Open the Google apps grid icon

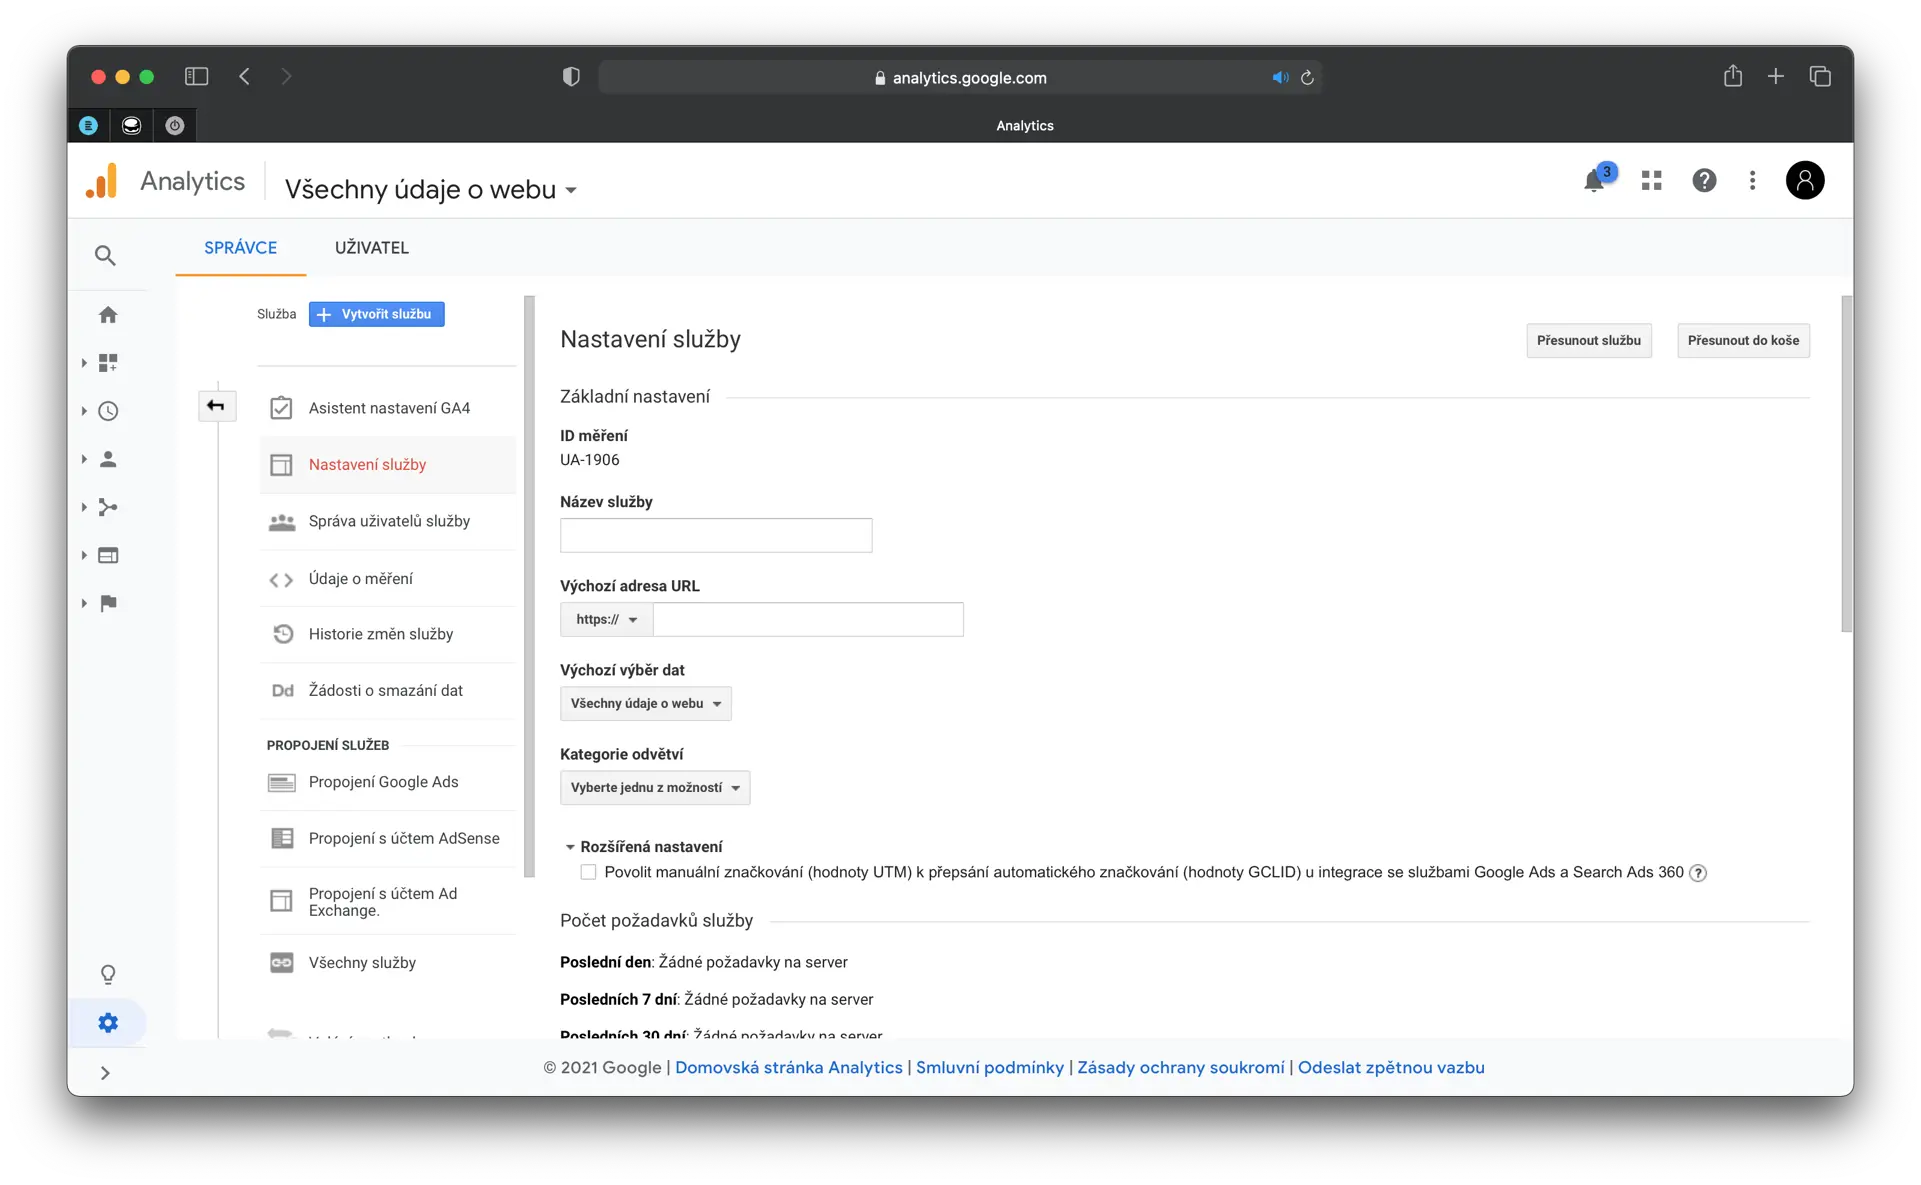[x=1651, y=180]
